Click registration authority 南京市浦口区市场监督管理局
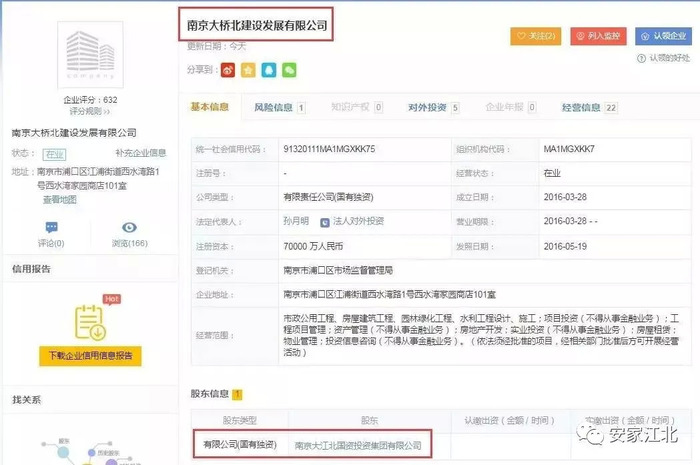The height and width of the screenshot is (465, 700). pyautogui.click(x=338, y=270)
